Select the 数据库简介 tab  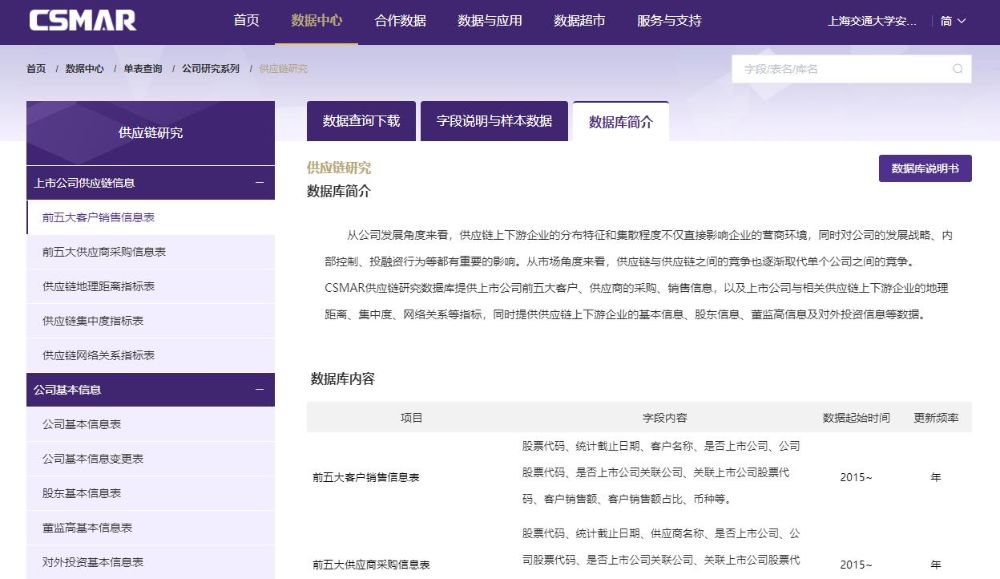[x=621, y=121]
